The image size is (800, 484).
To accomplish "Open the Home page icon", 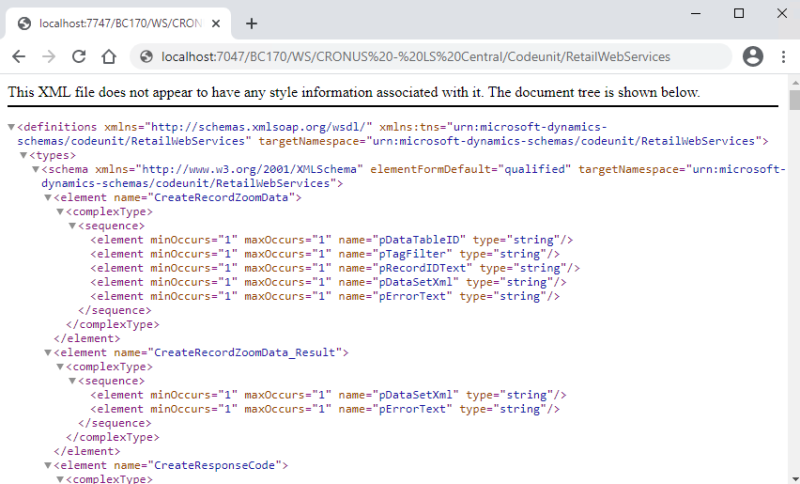I will coord(108,57).
